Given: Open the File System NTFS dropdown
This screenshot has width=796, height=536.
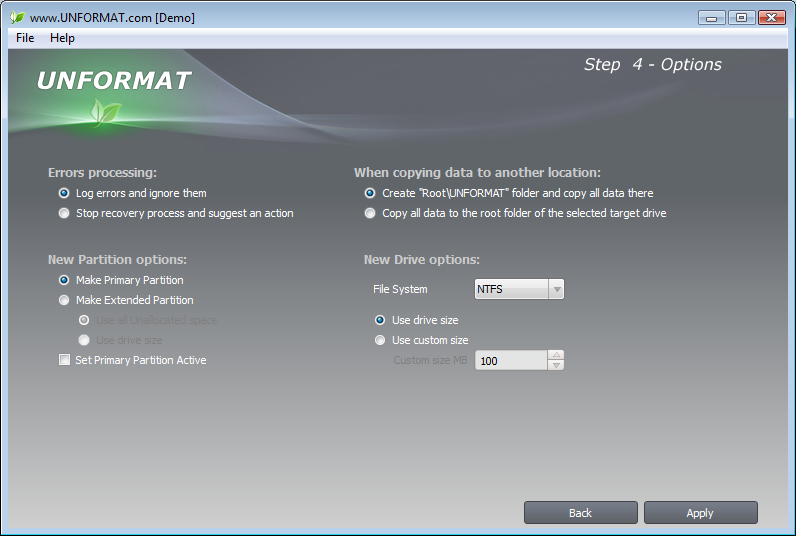Looking at the screenshot, I should pyautogui.click(x=519, y=289).
